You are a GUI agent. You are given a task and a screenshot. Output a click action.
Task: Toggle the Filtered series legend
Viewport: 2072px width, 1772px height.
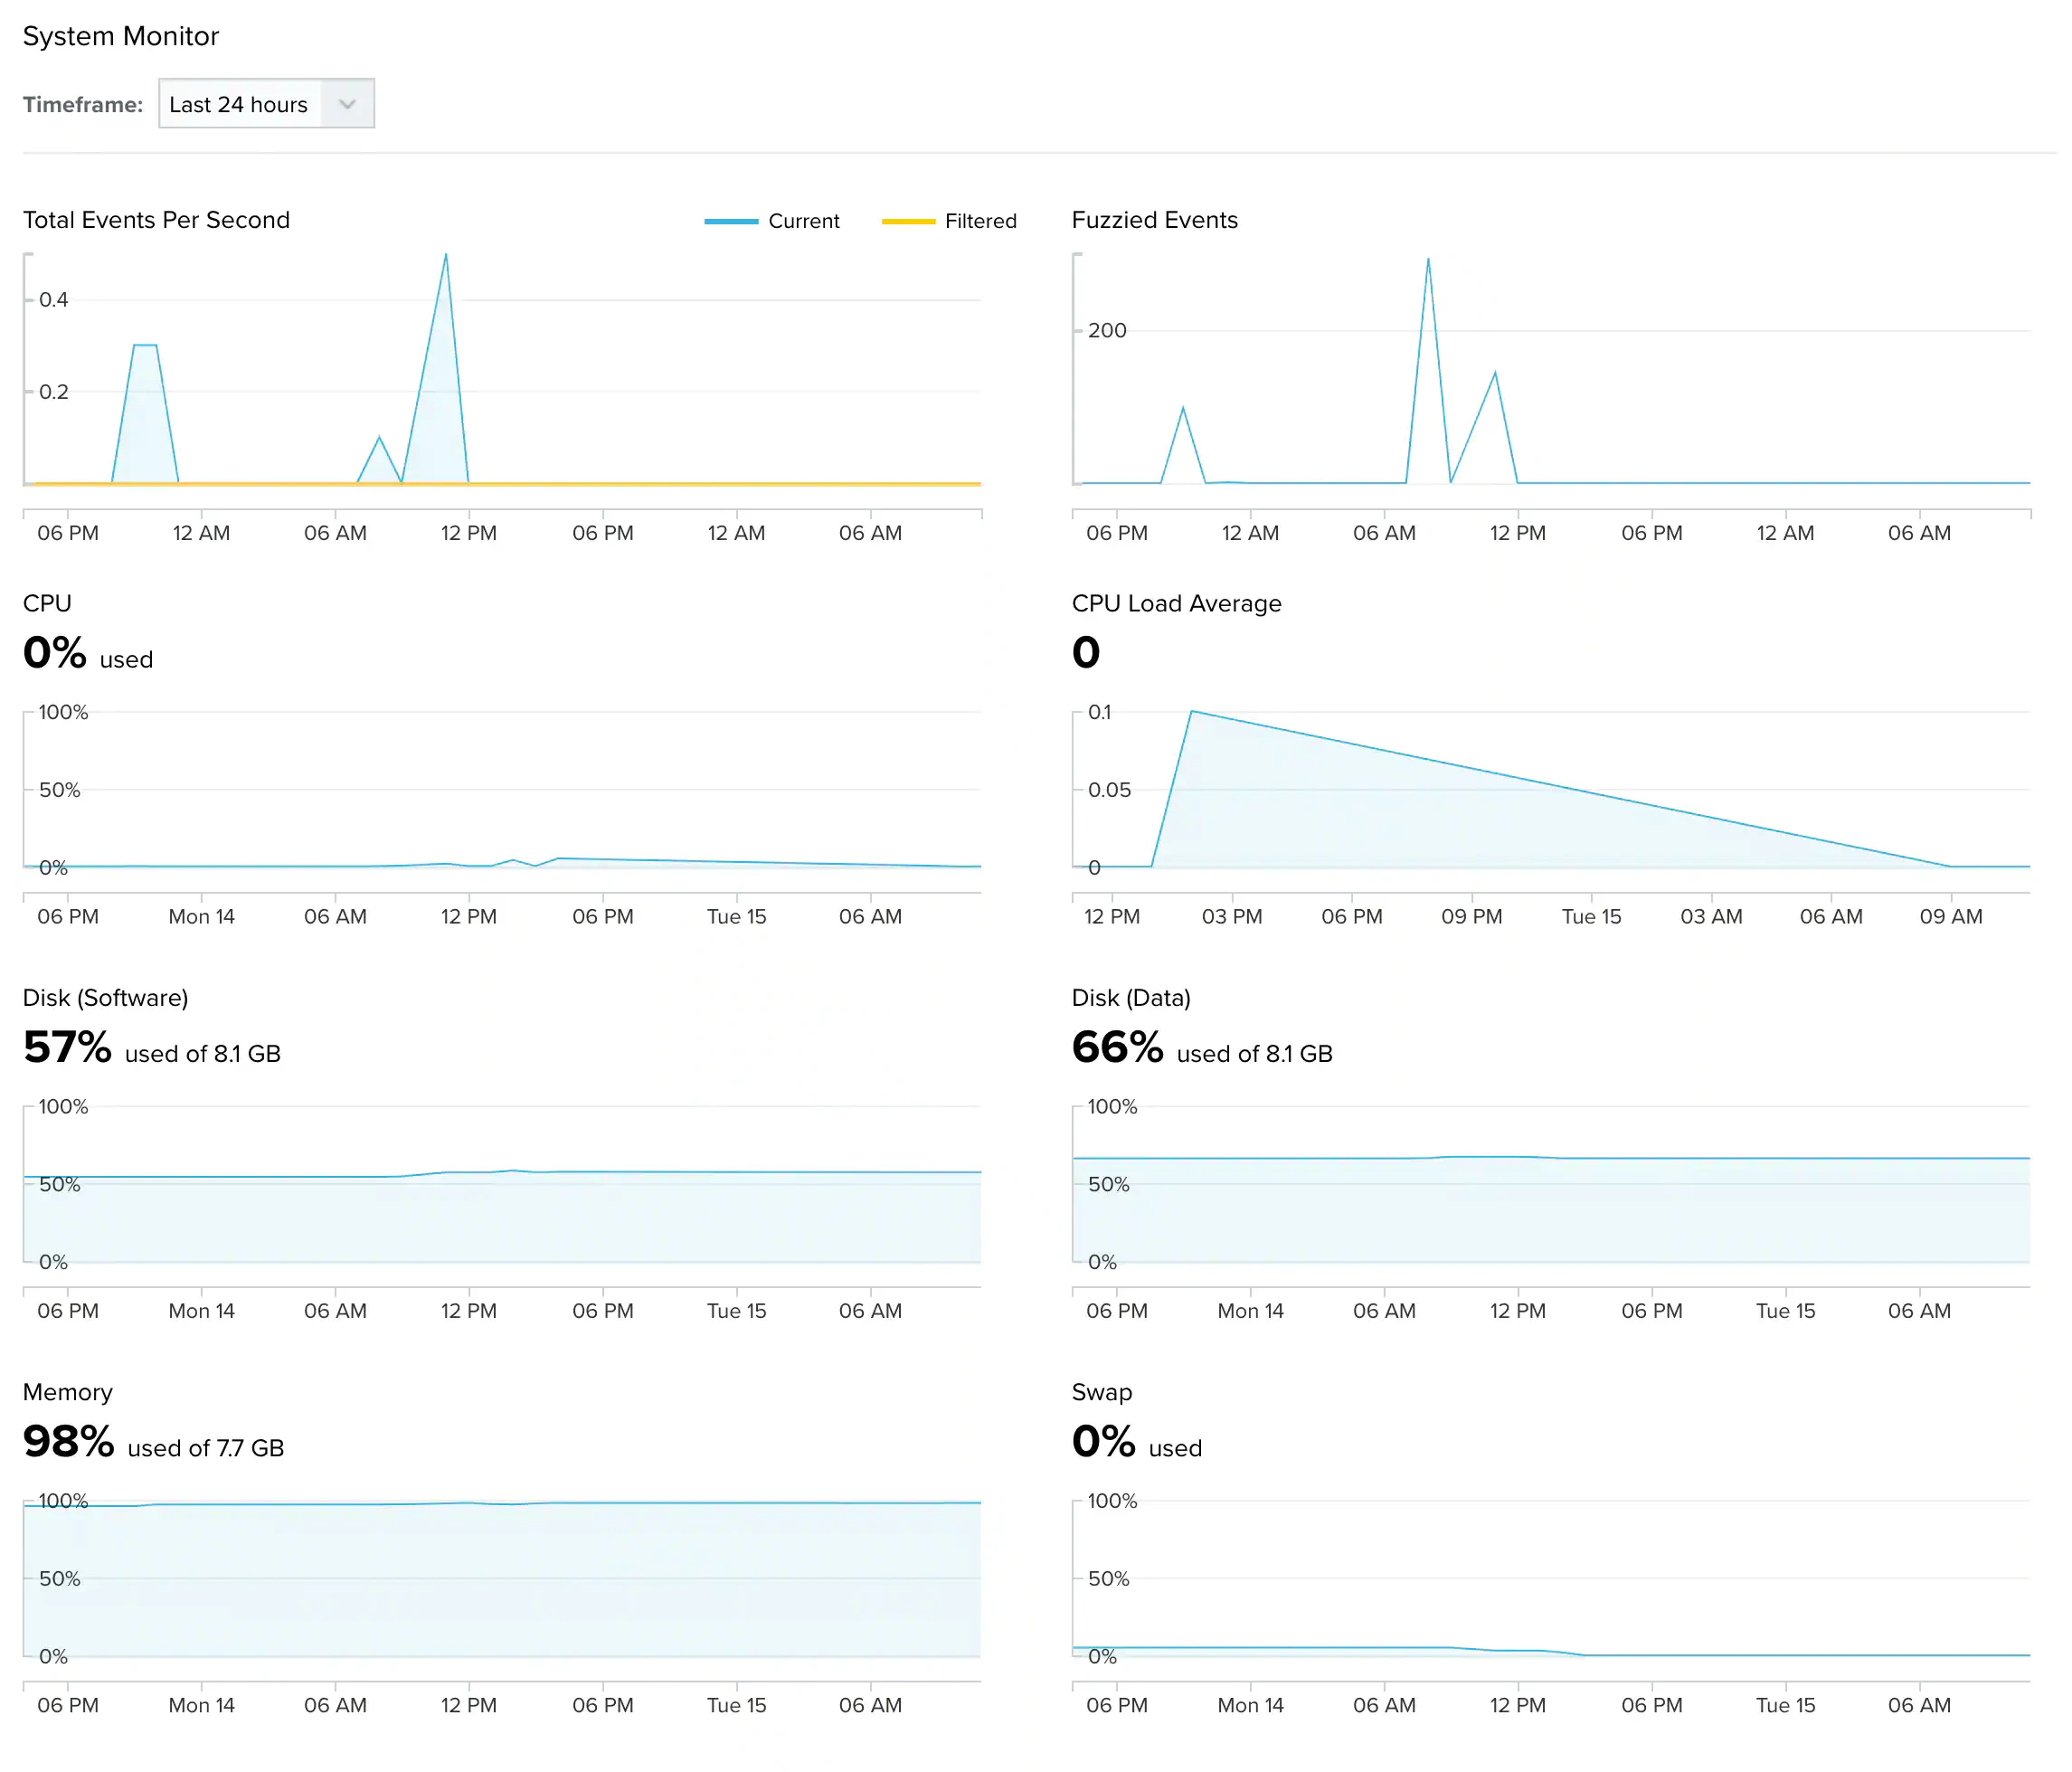[x=980, y=221]
